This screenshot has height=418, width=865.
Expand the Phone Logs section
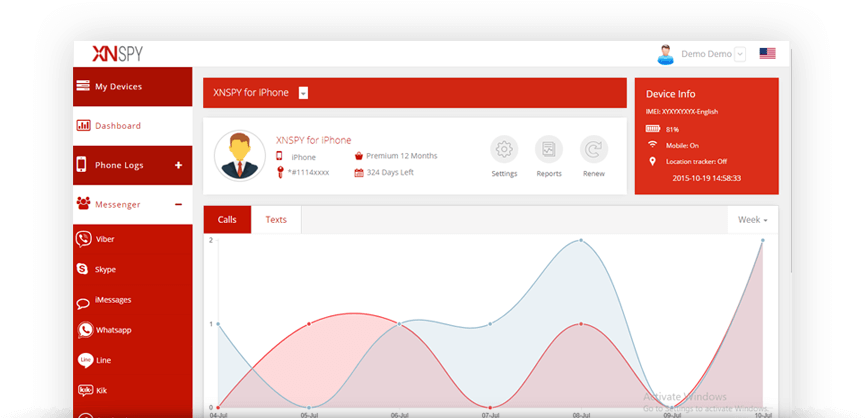(178, 165)
